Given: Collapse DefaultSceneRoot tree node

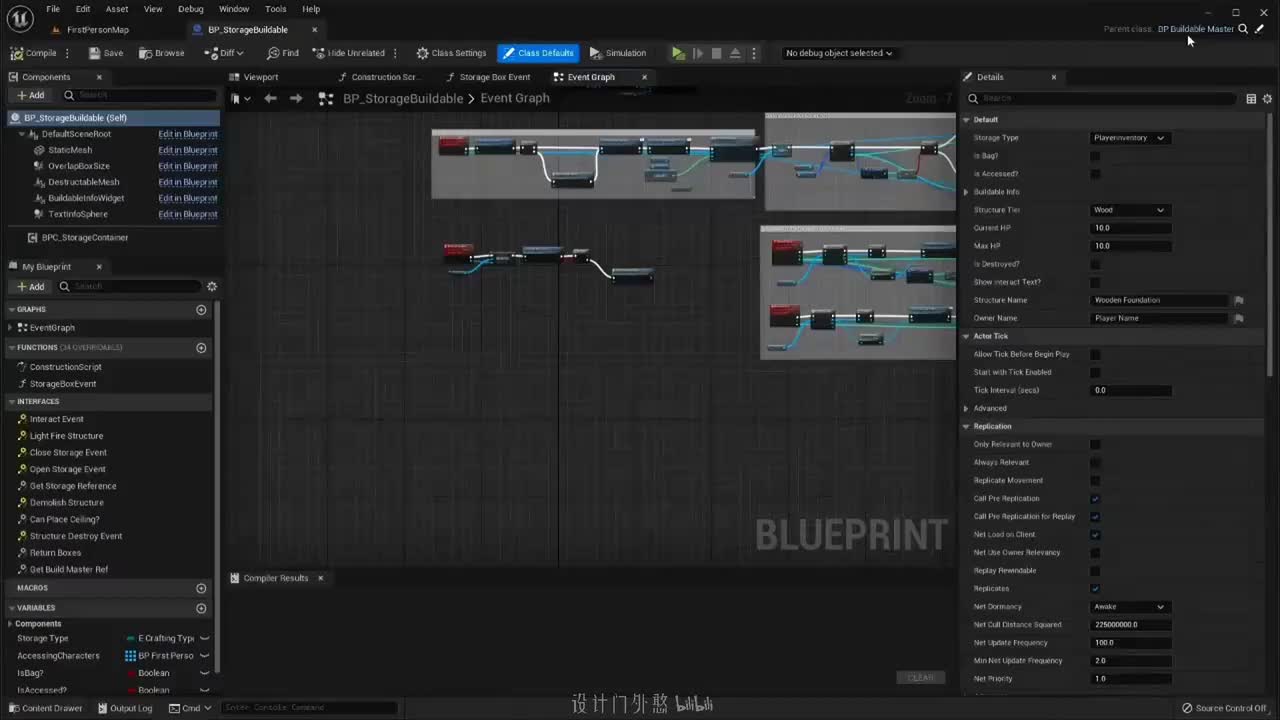Looking at the screenshot, I should [22, 134].
